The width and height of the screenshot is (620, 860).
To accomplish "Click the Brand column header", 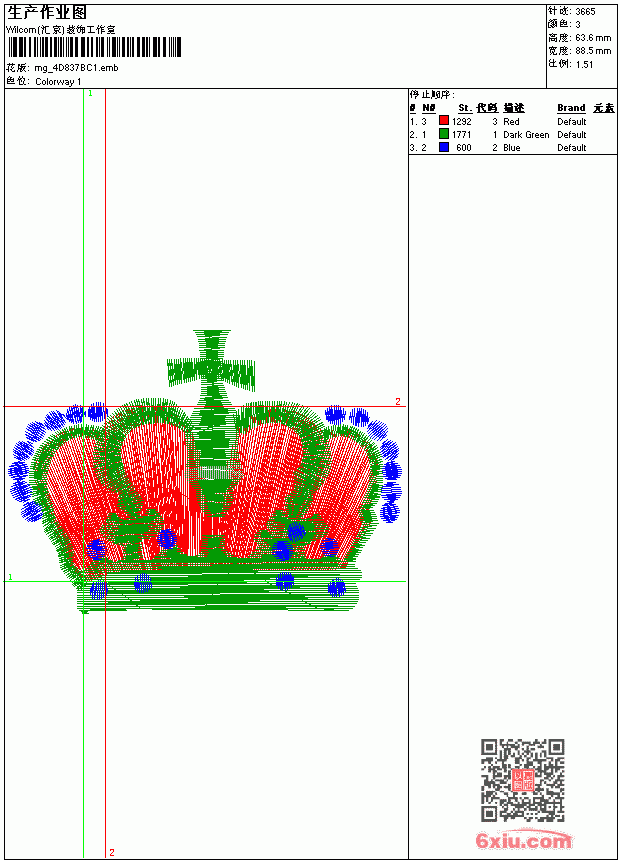I will 571,108.
